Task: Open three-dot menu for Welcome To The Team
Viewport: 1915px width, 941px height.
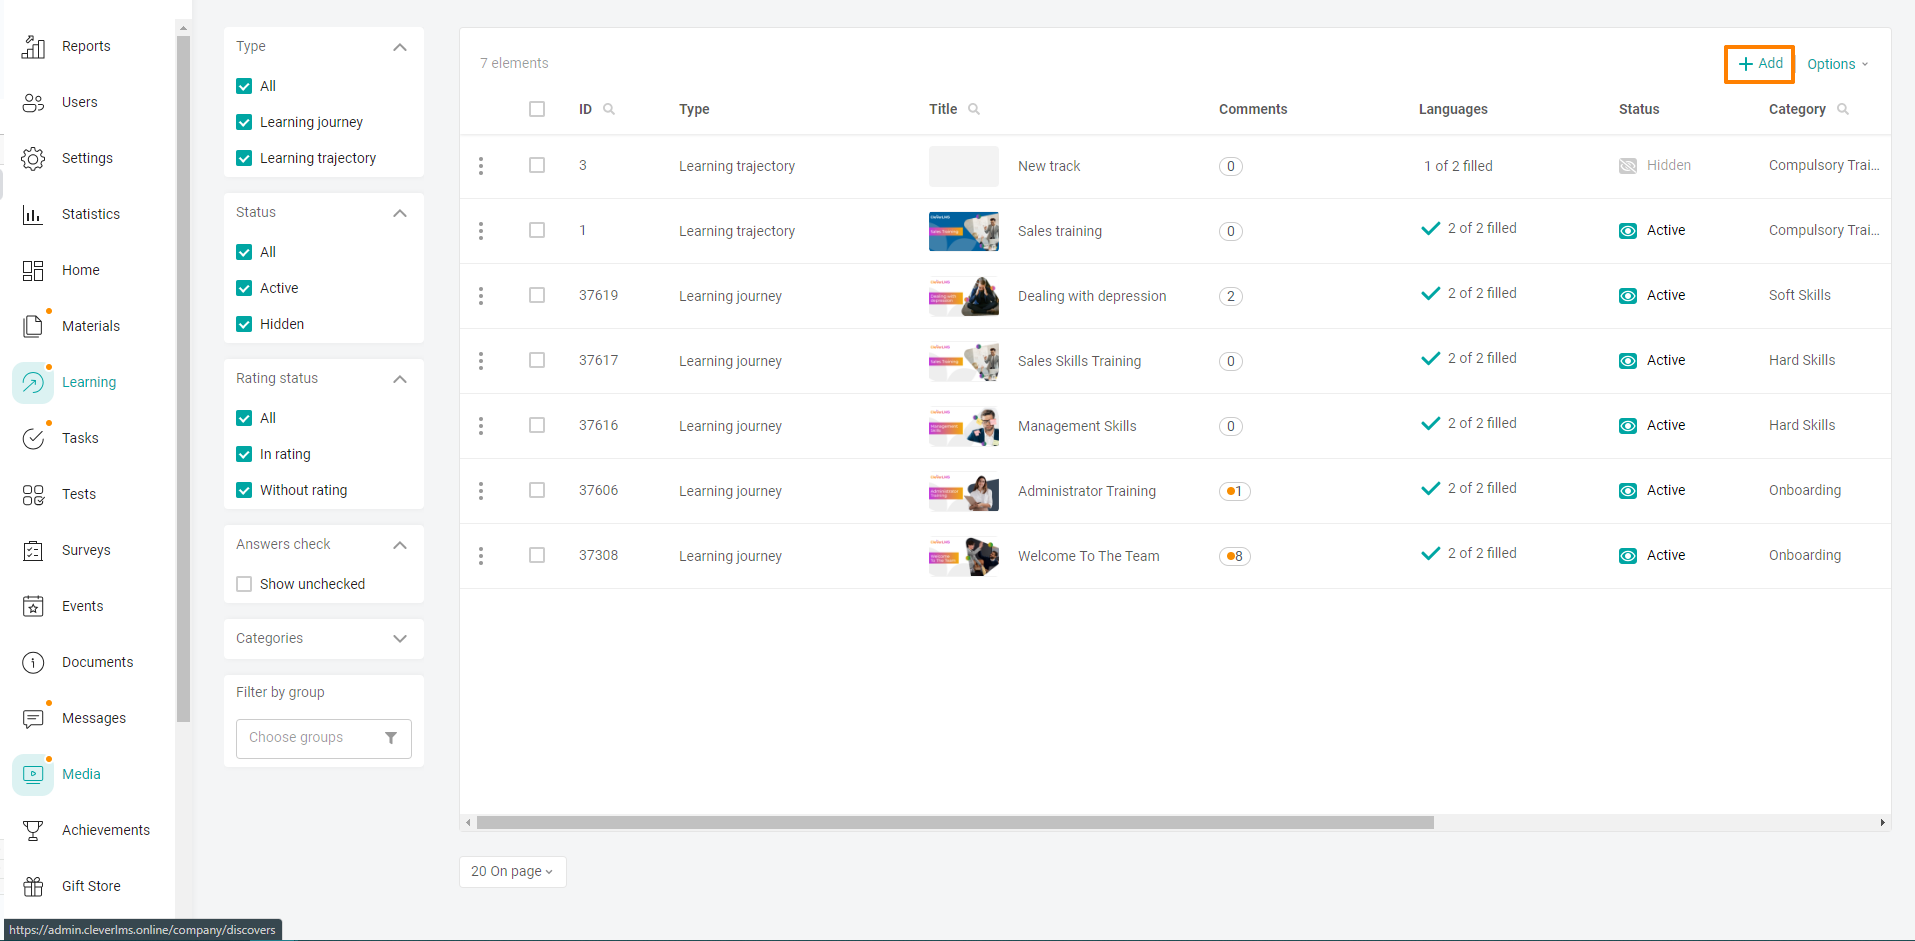Action: click(481, 556)
